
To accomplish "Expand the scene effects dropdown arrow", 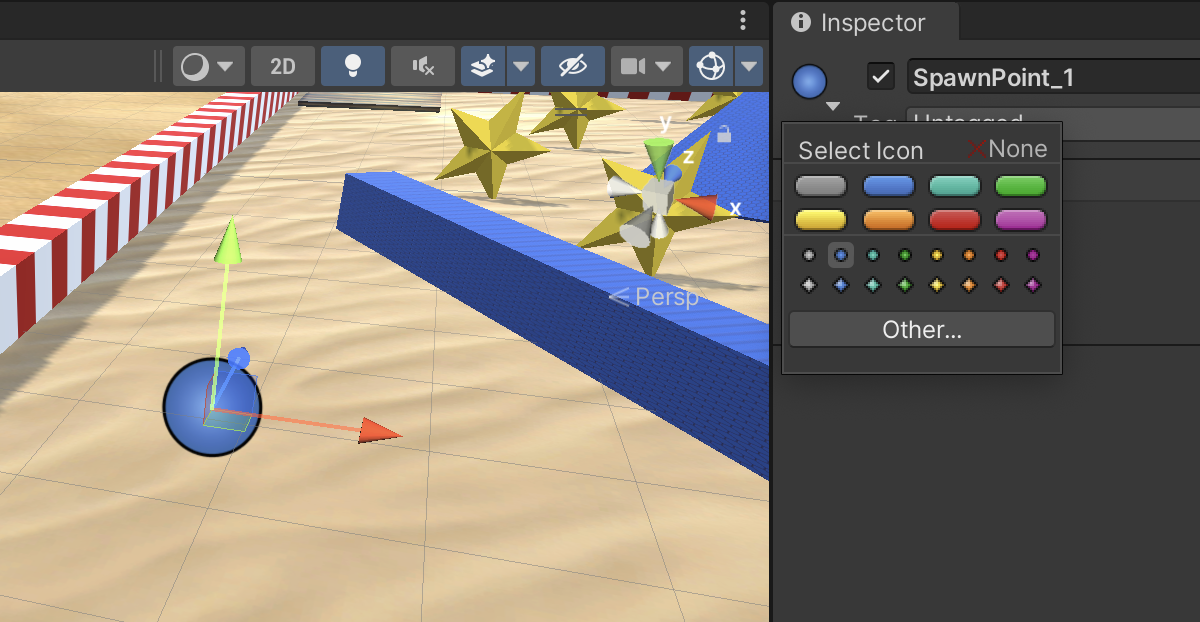I will pyautogui.click(x=521, y=67).
